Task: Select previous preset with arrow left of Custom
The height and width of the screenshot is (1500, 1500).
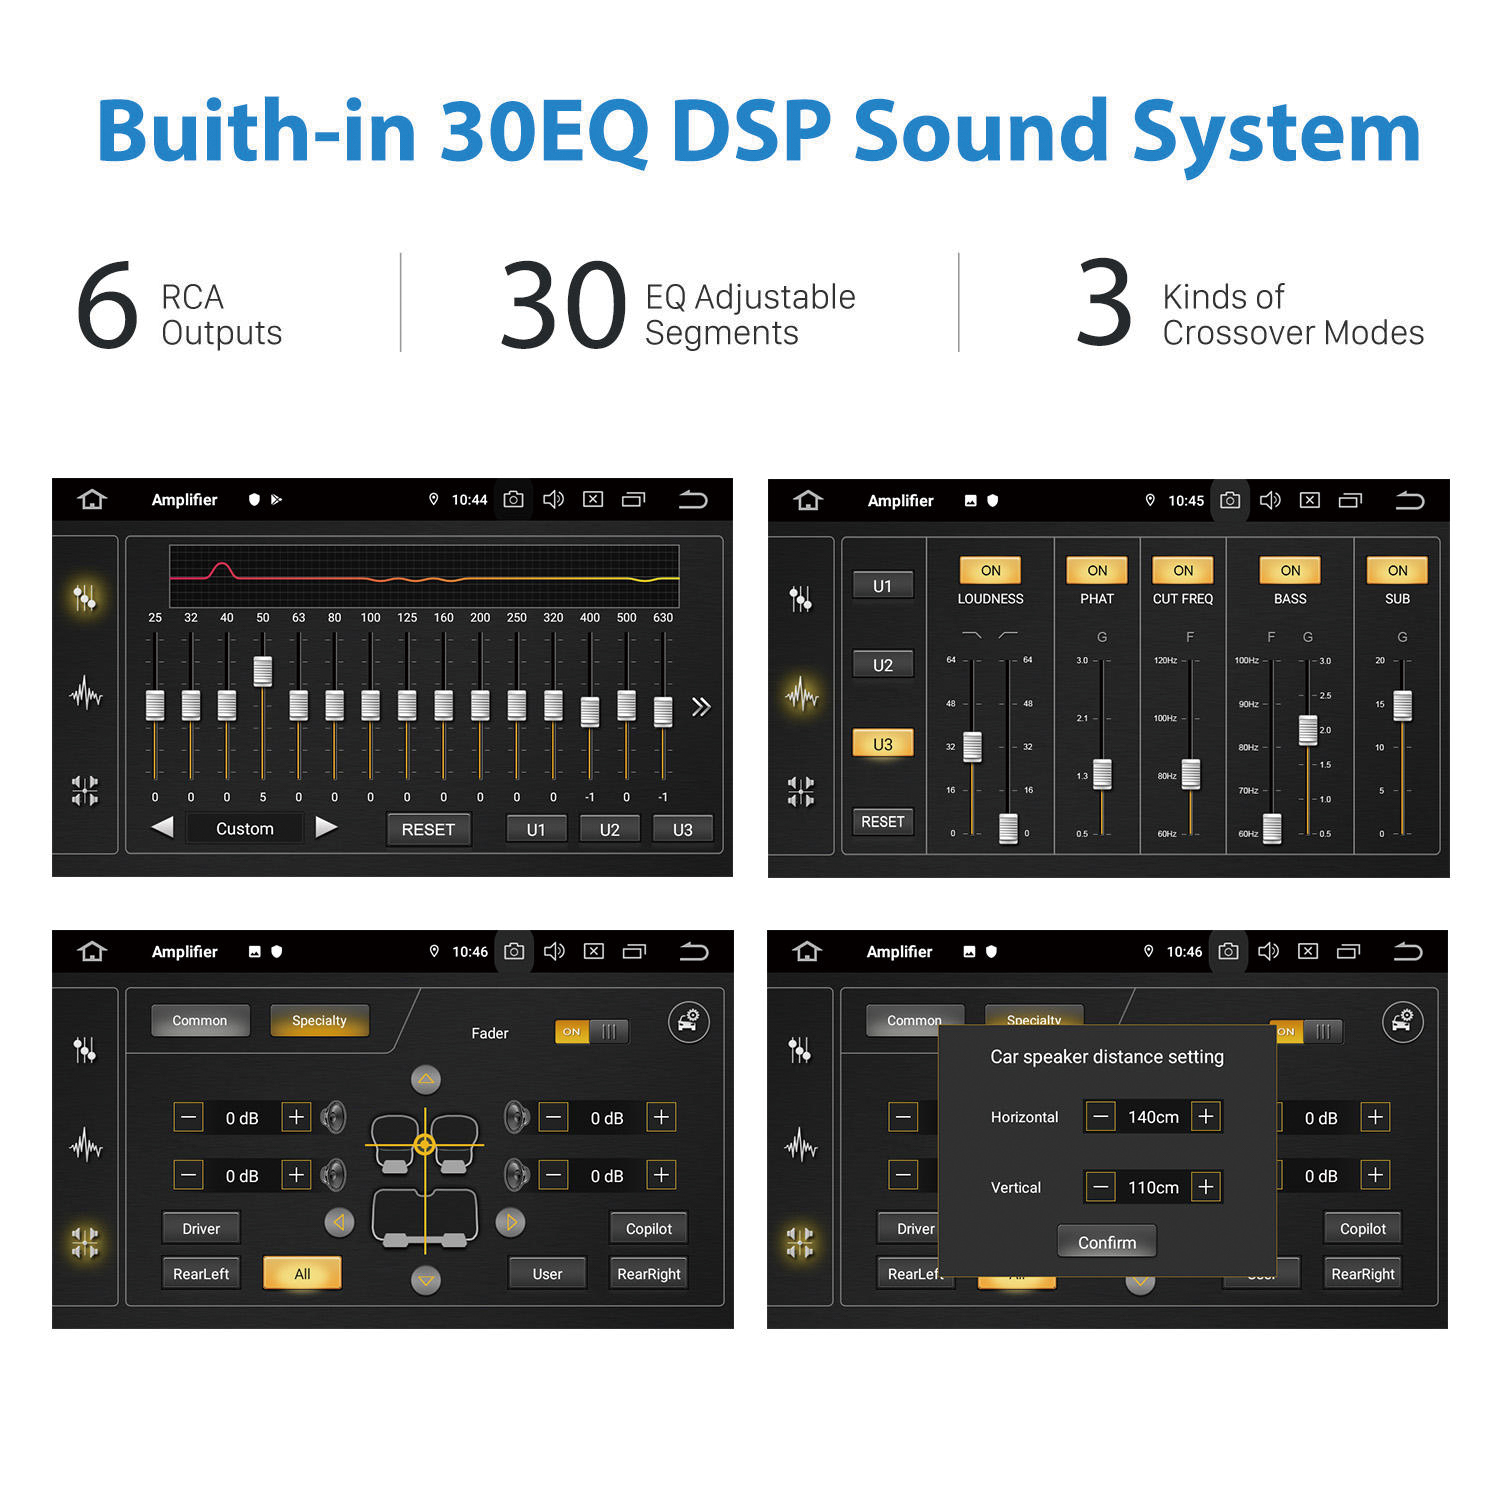Action: click(162, 827)
